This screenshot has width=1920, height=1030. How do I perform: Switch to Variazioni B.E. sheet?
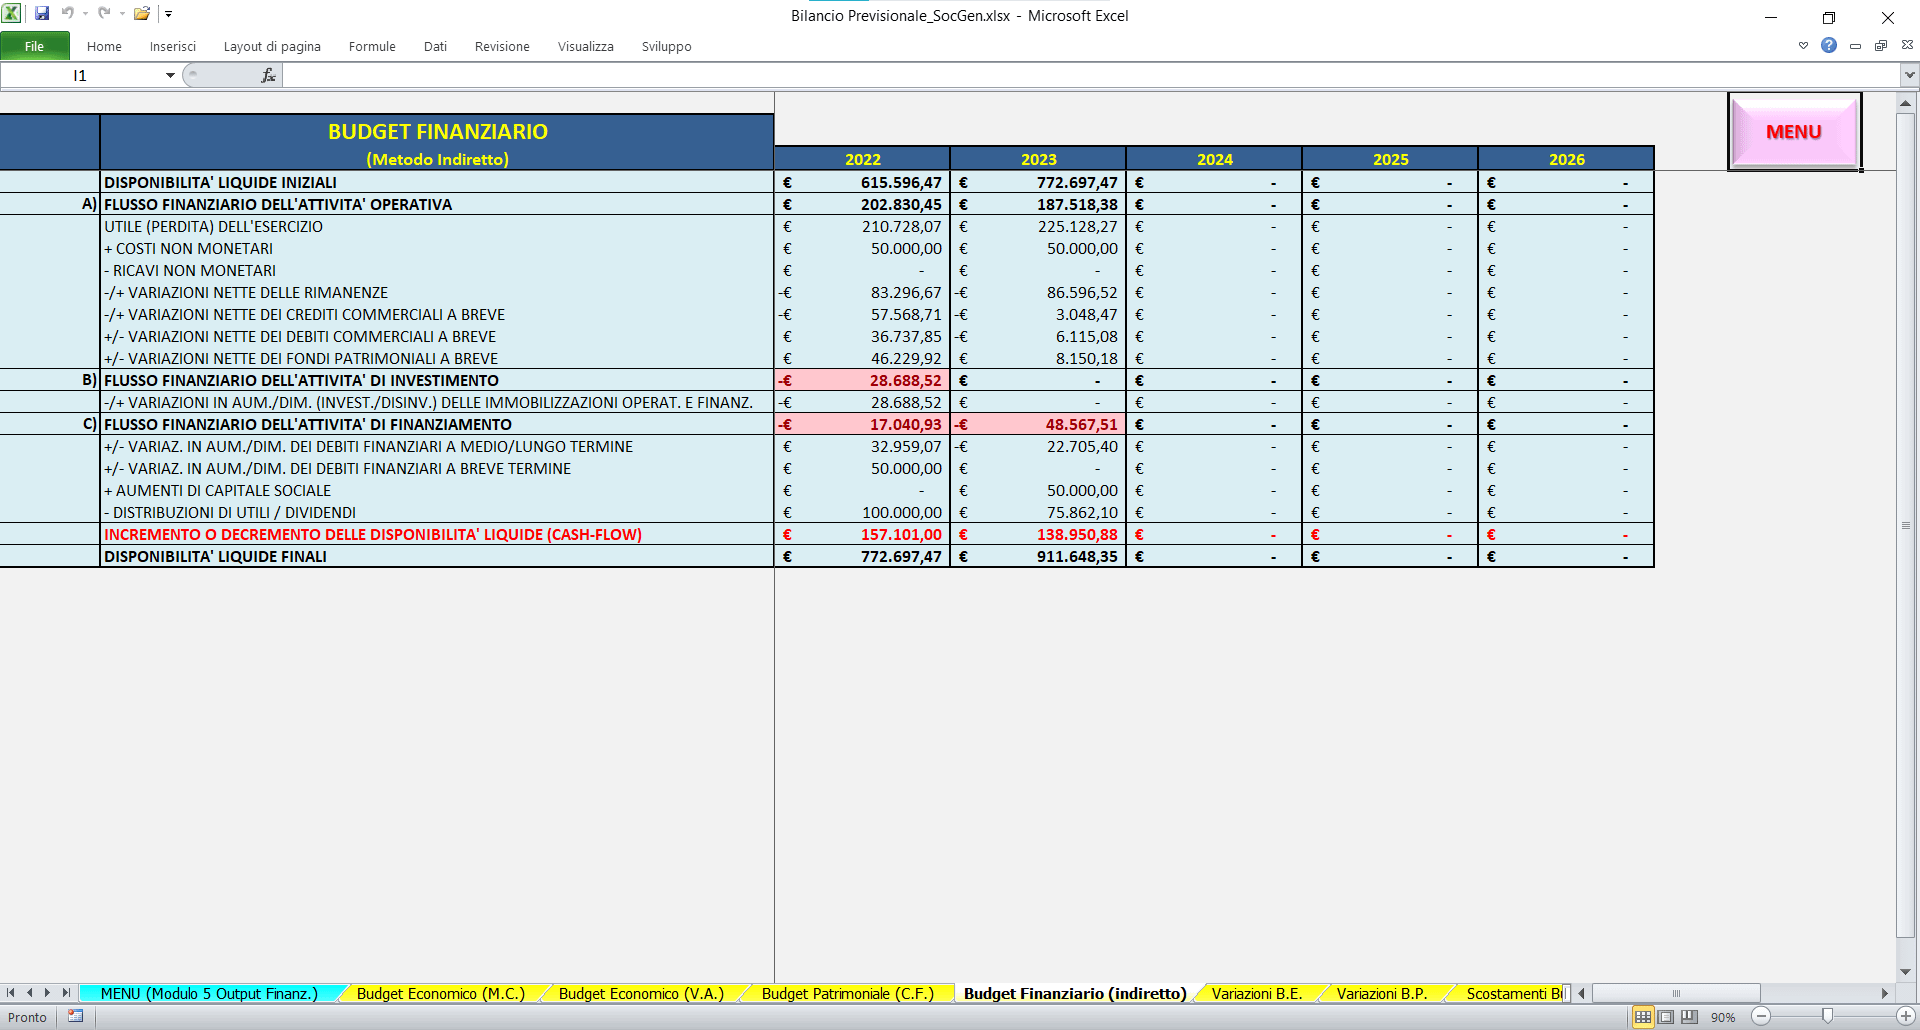click(x=1257, y=993)
